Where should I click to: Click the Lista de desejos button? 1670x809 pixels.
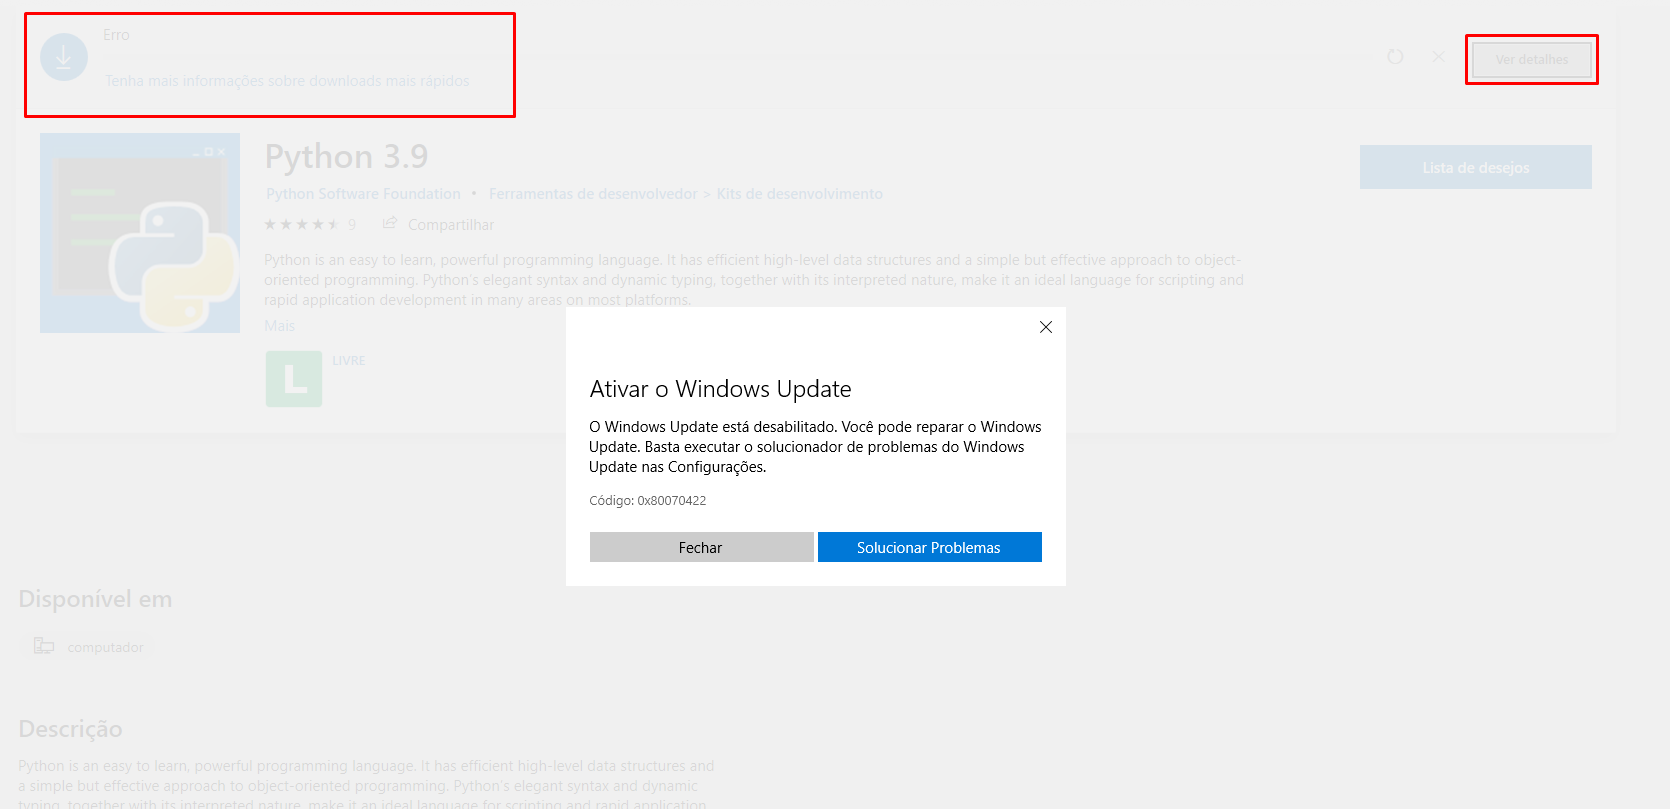pos(1476,167)
